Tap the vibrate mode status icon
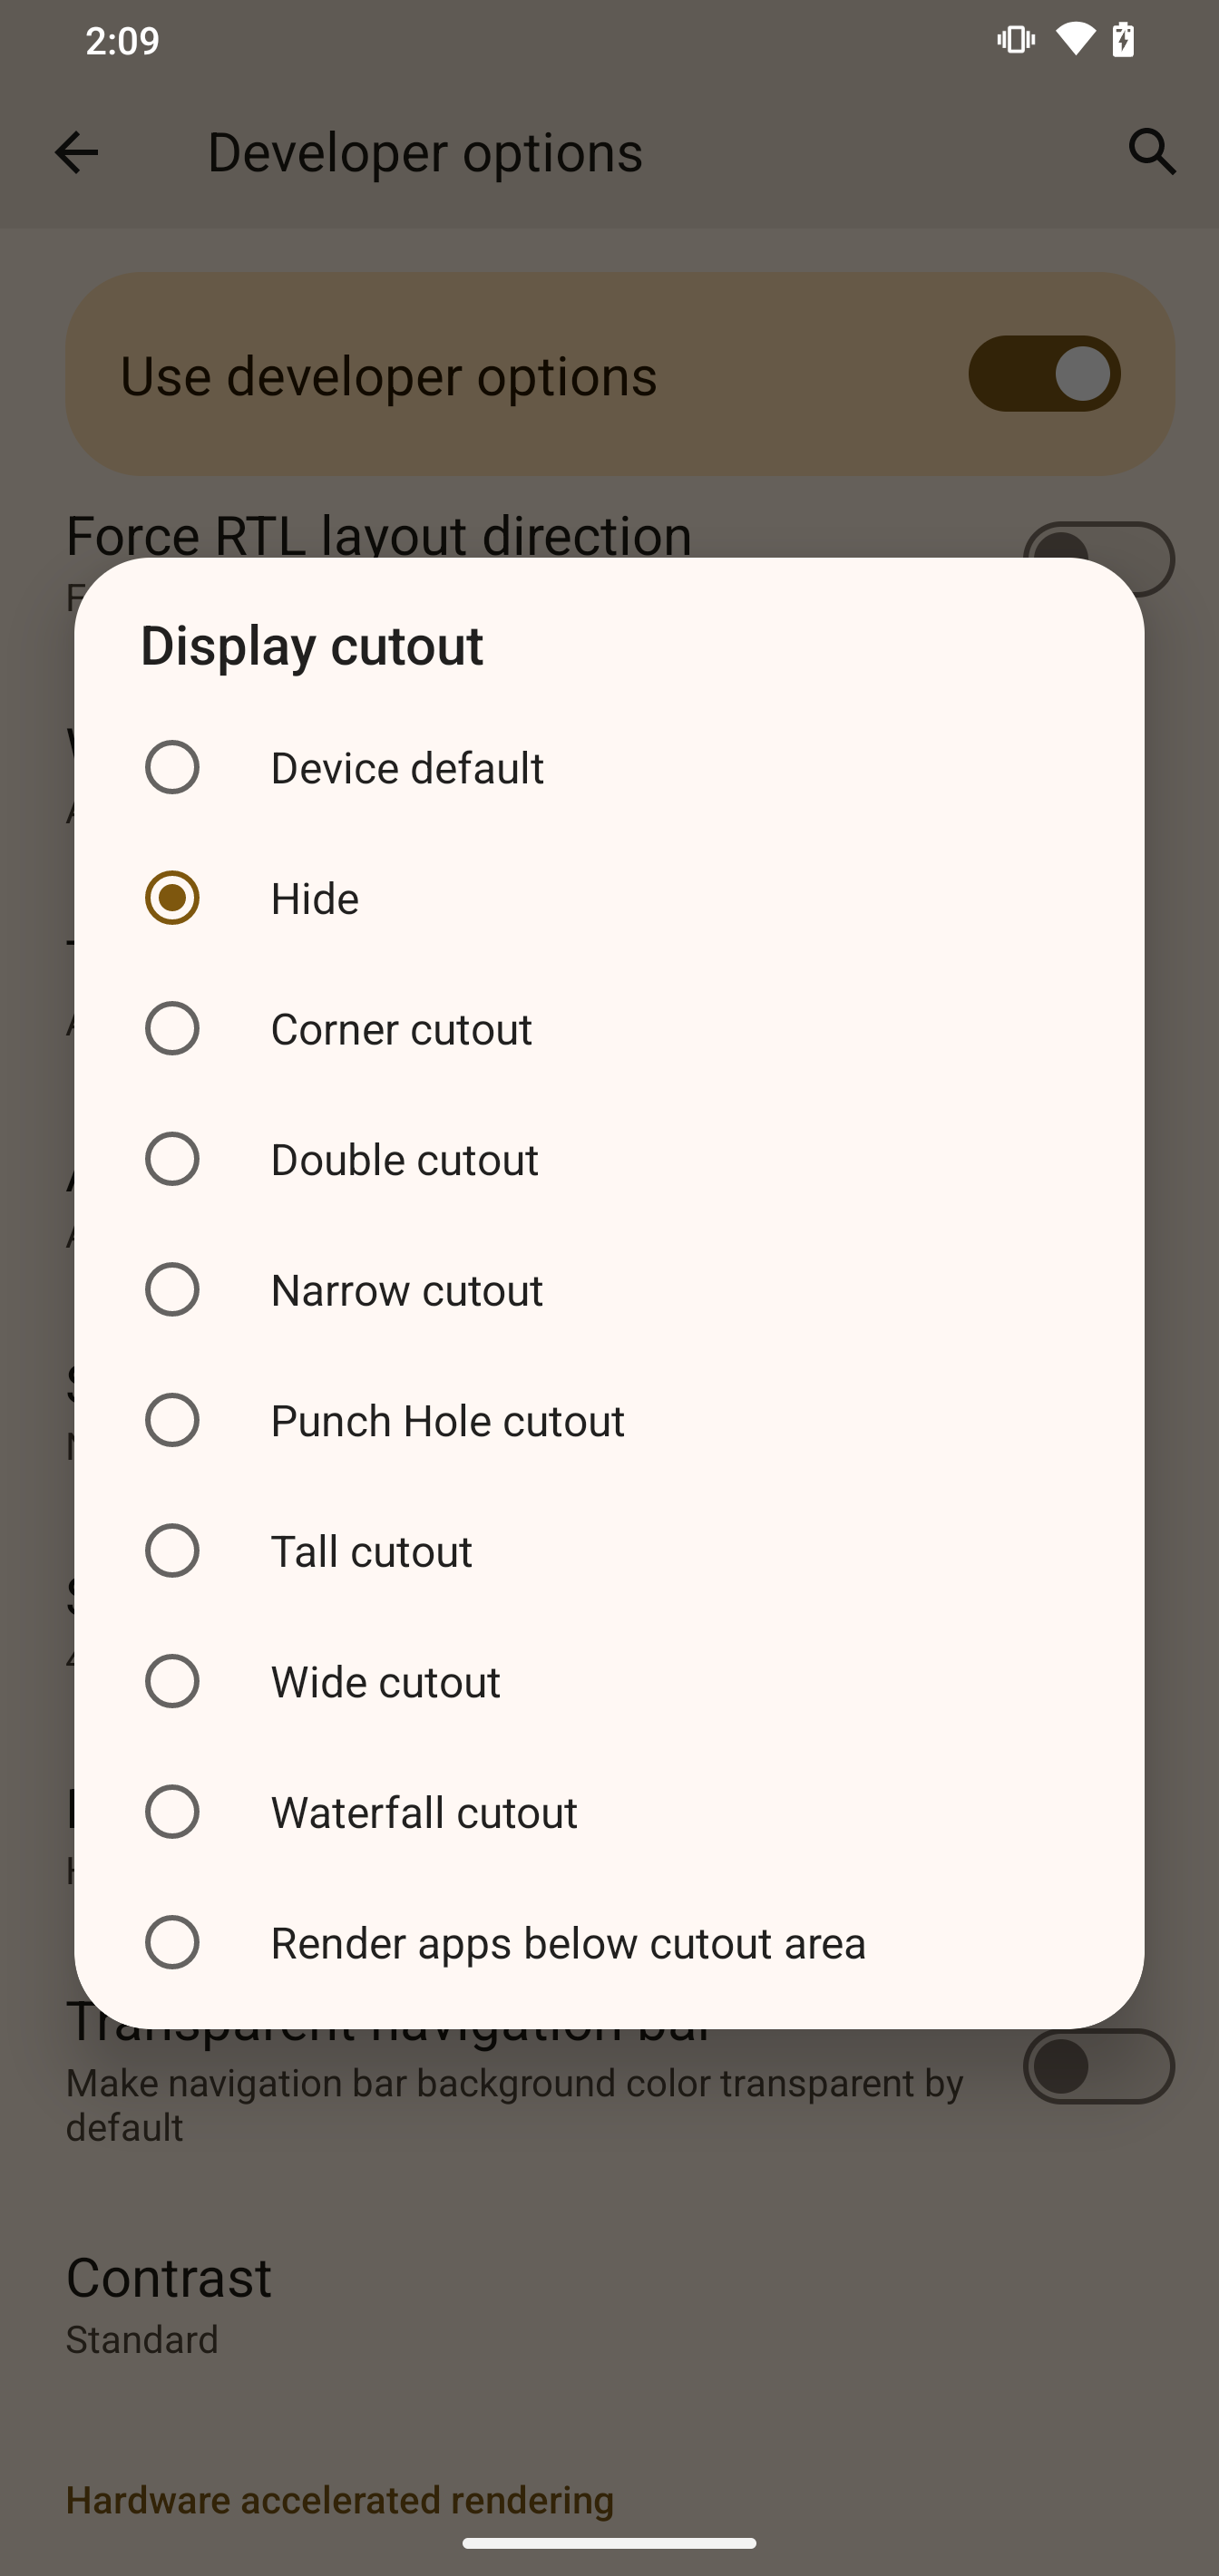This screenshot has height=2576, width=1219. tap(1016, 40)
